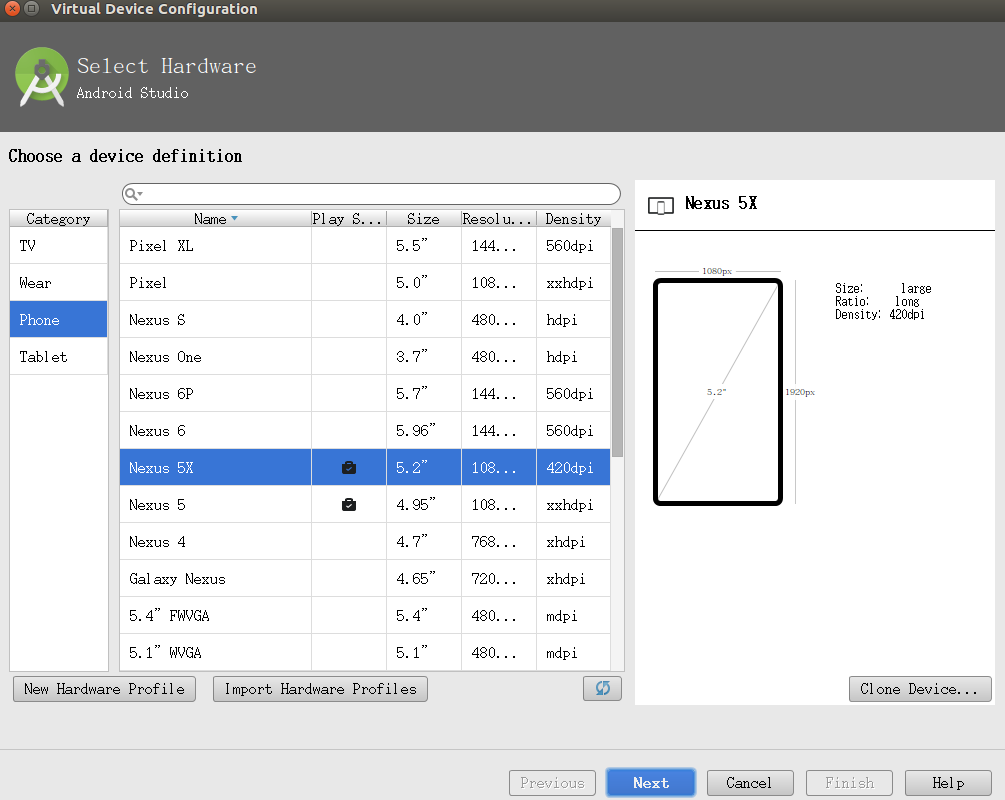Click the device list vertical scrollbar
Viewport: 1005px width, 800px height.
(617, 342)
